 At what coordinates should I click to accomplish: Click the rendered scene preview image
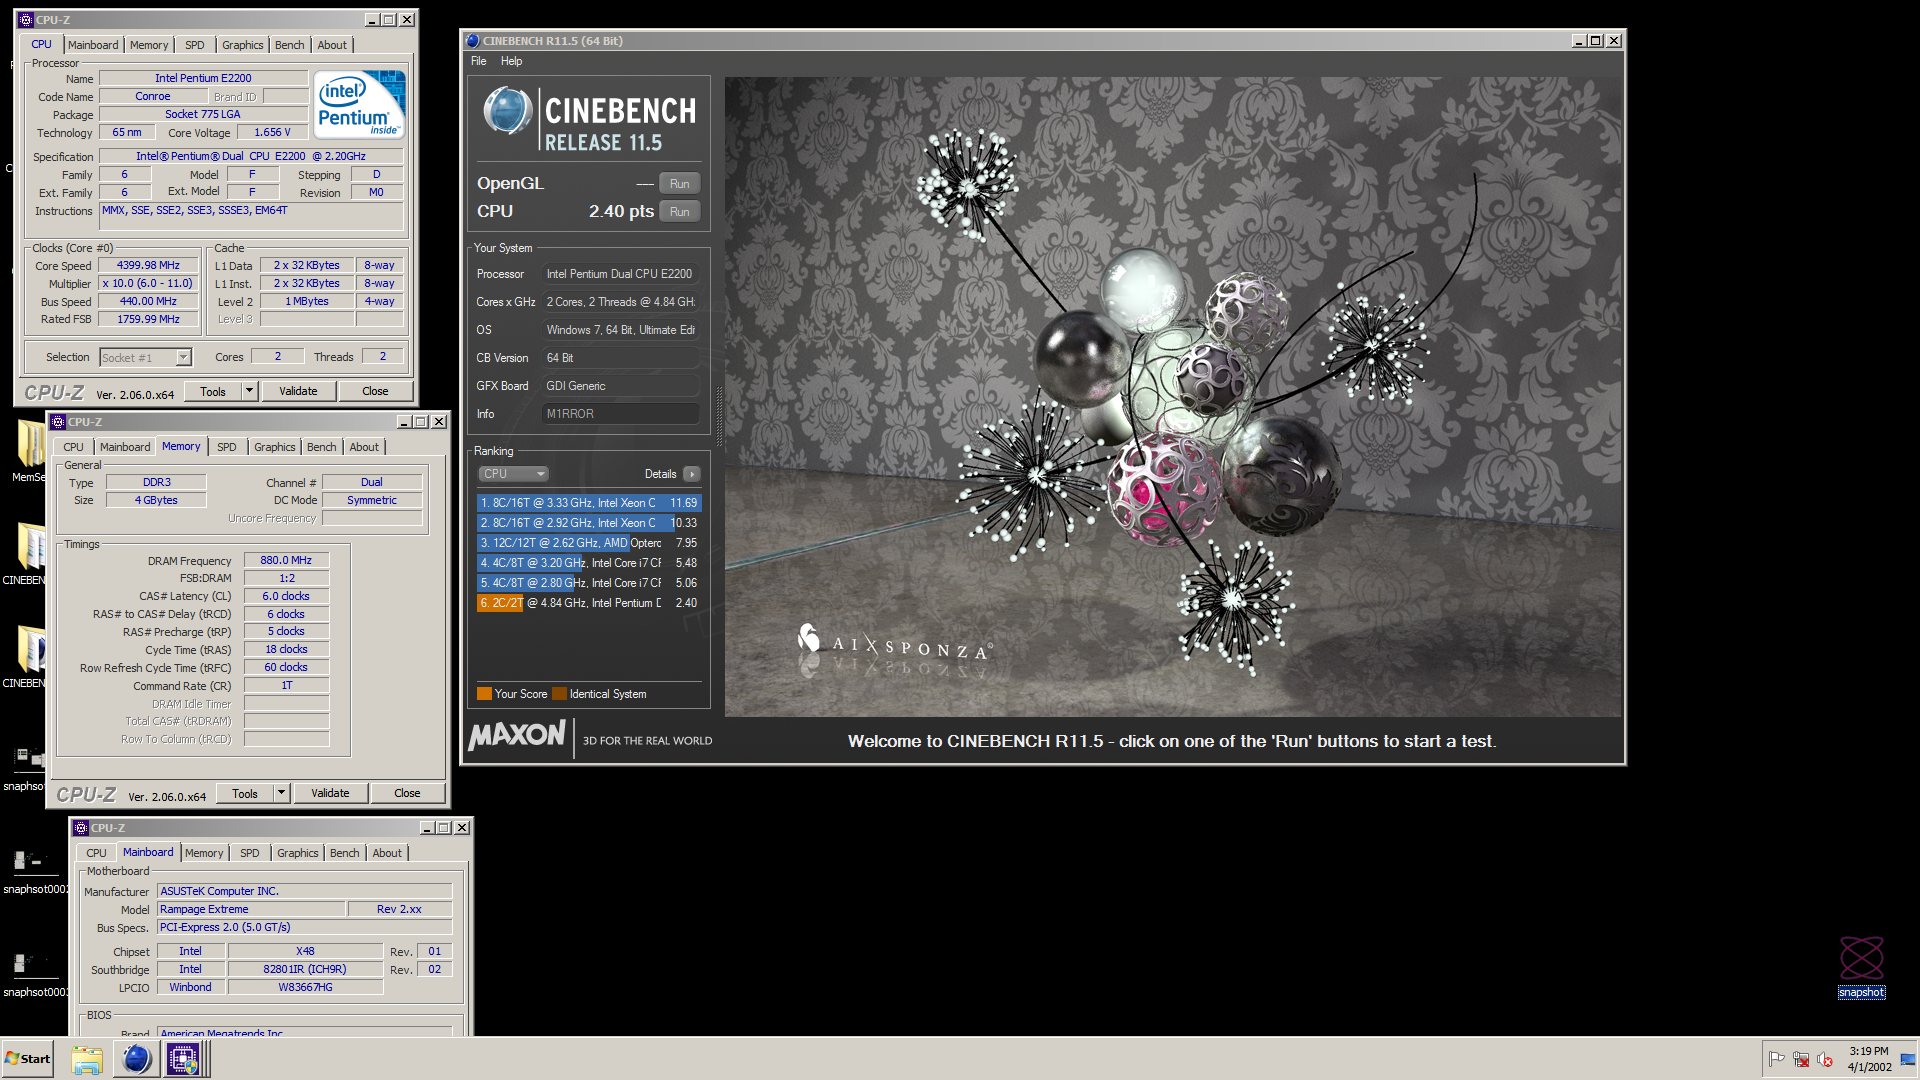pos(1173,397)
